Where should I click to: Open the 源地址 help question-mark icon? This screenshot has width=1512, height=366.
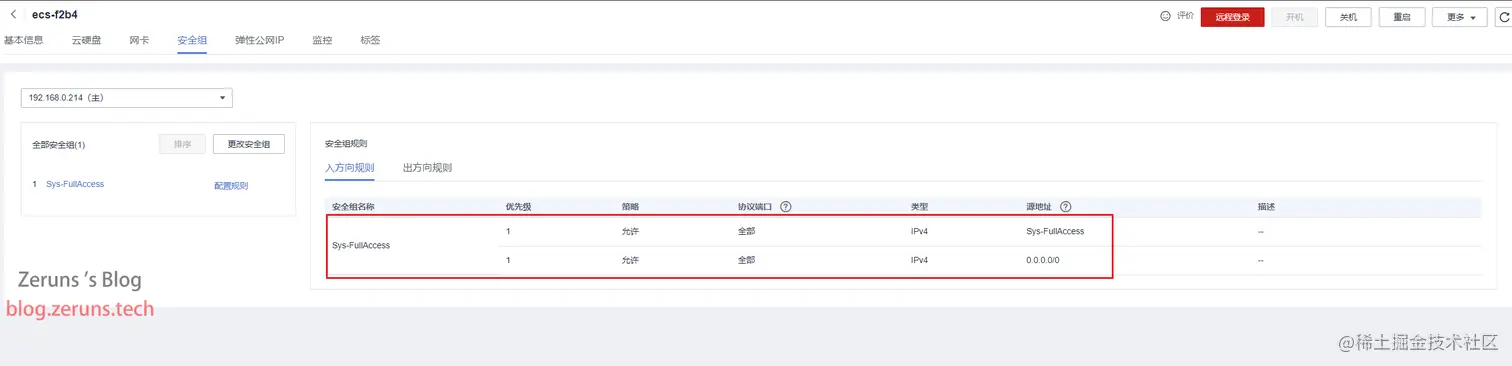pyautogui.click(x=1066, y=206)
